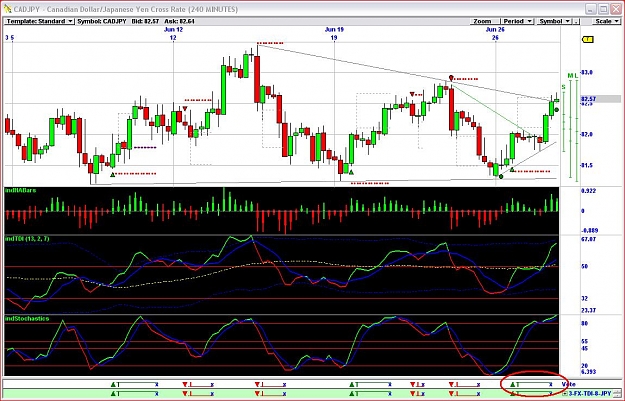
Task: Click the yellow price tag icon above the scale
Action: pyautogui.click(x=588, y=39)
